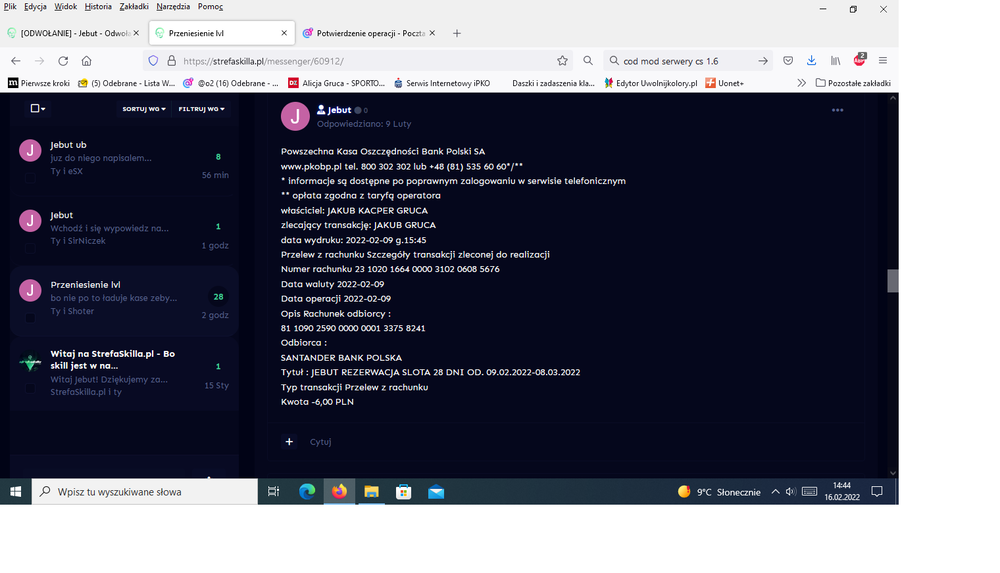Click the page vertical scrollbar thumb
Screen dimensions: 1000x573
coord(893,281)
